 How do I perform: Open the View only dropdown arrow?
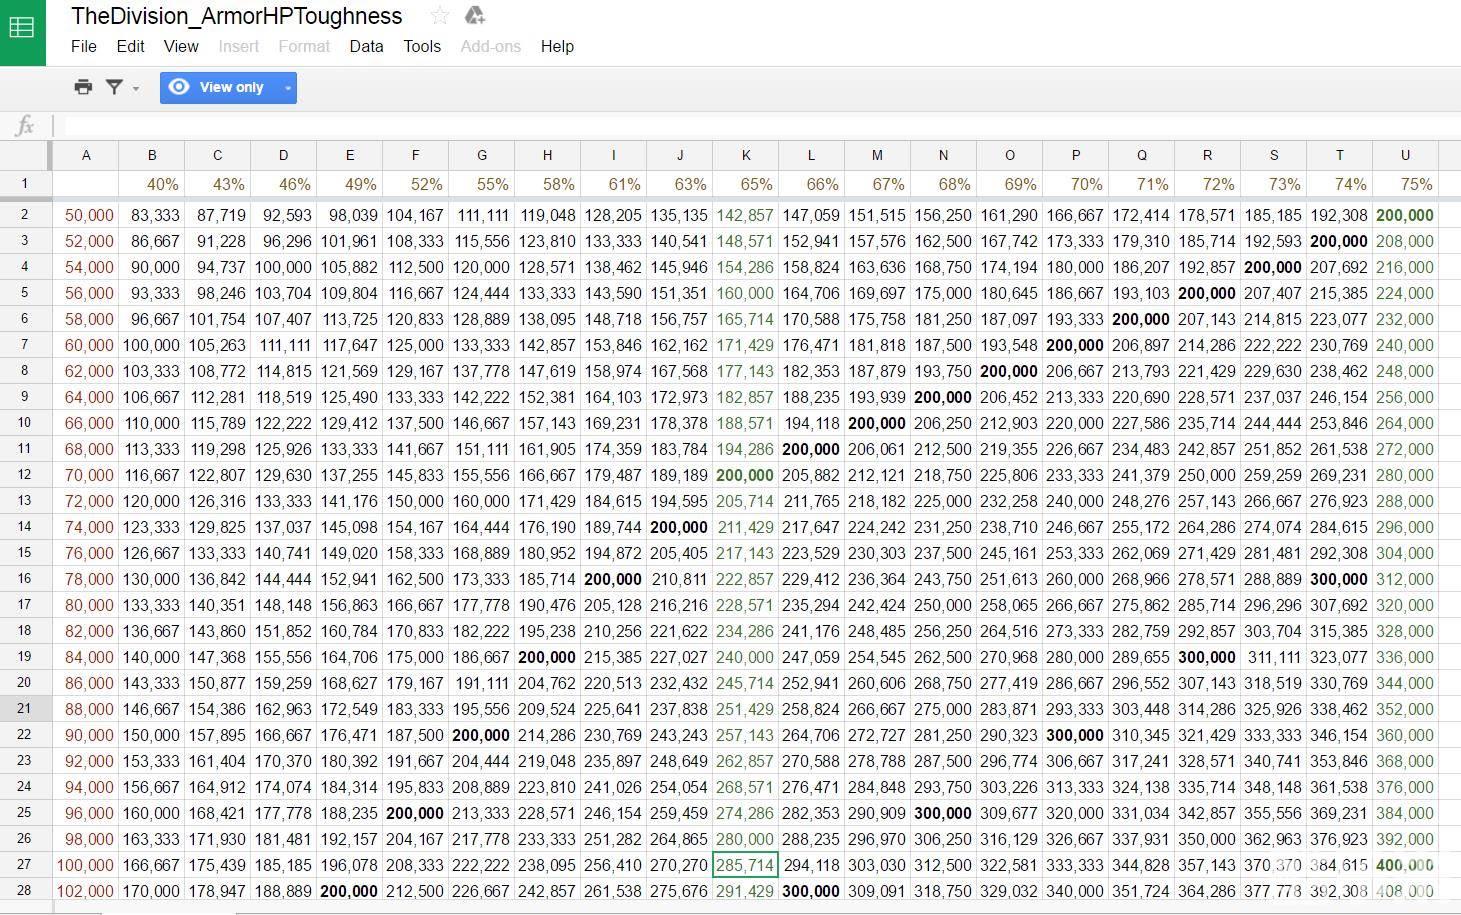click(288, 88)
